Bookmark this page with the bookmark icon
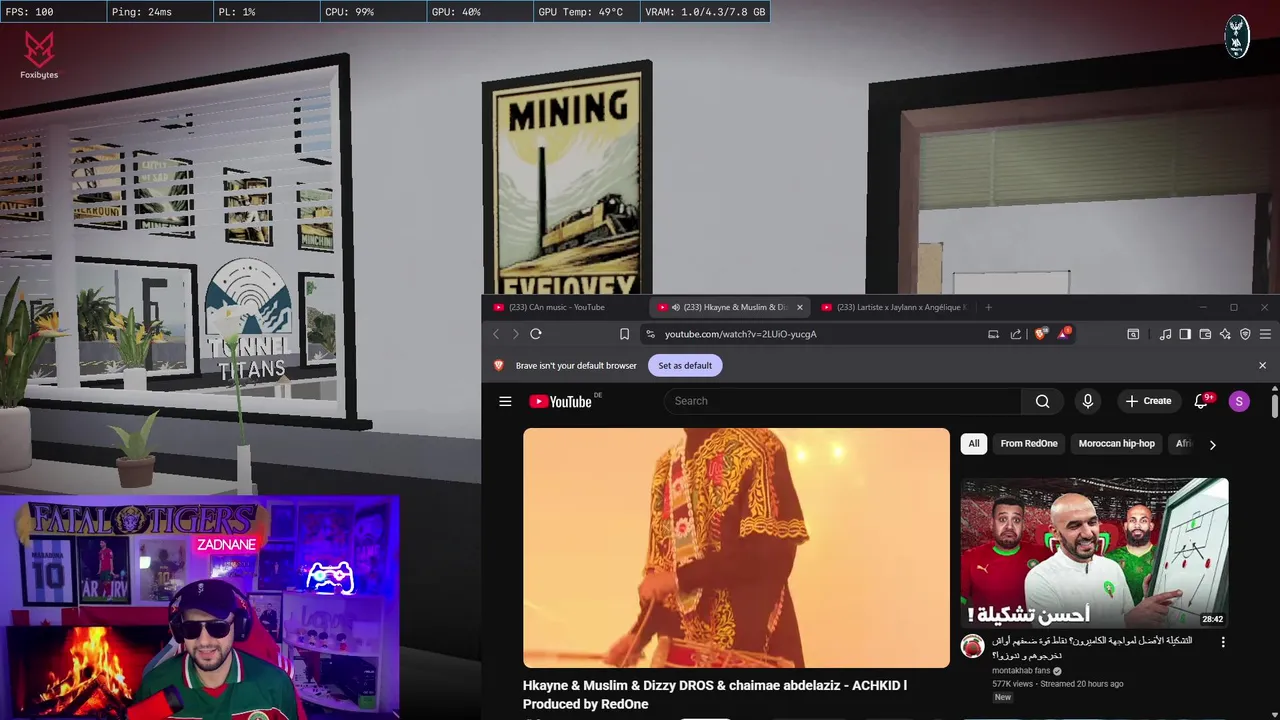This screenshot has height=720, width=1280. tap(624, 334)
